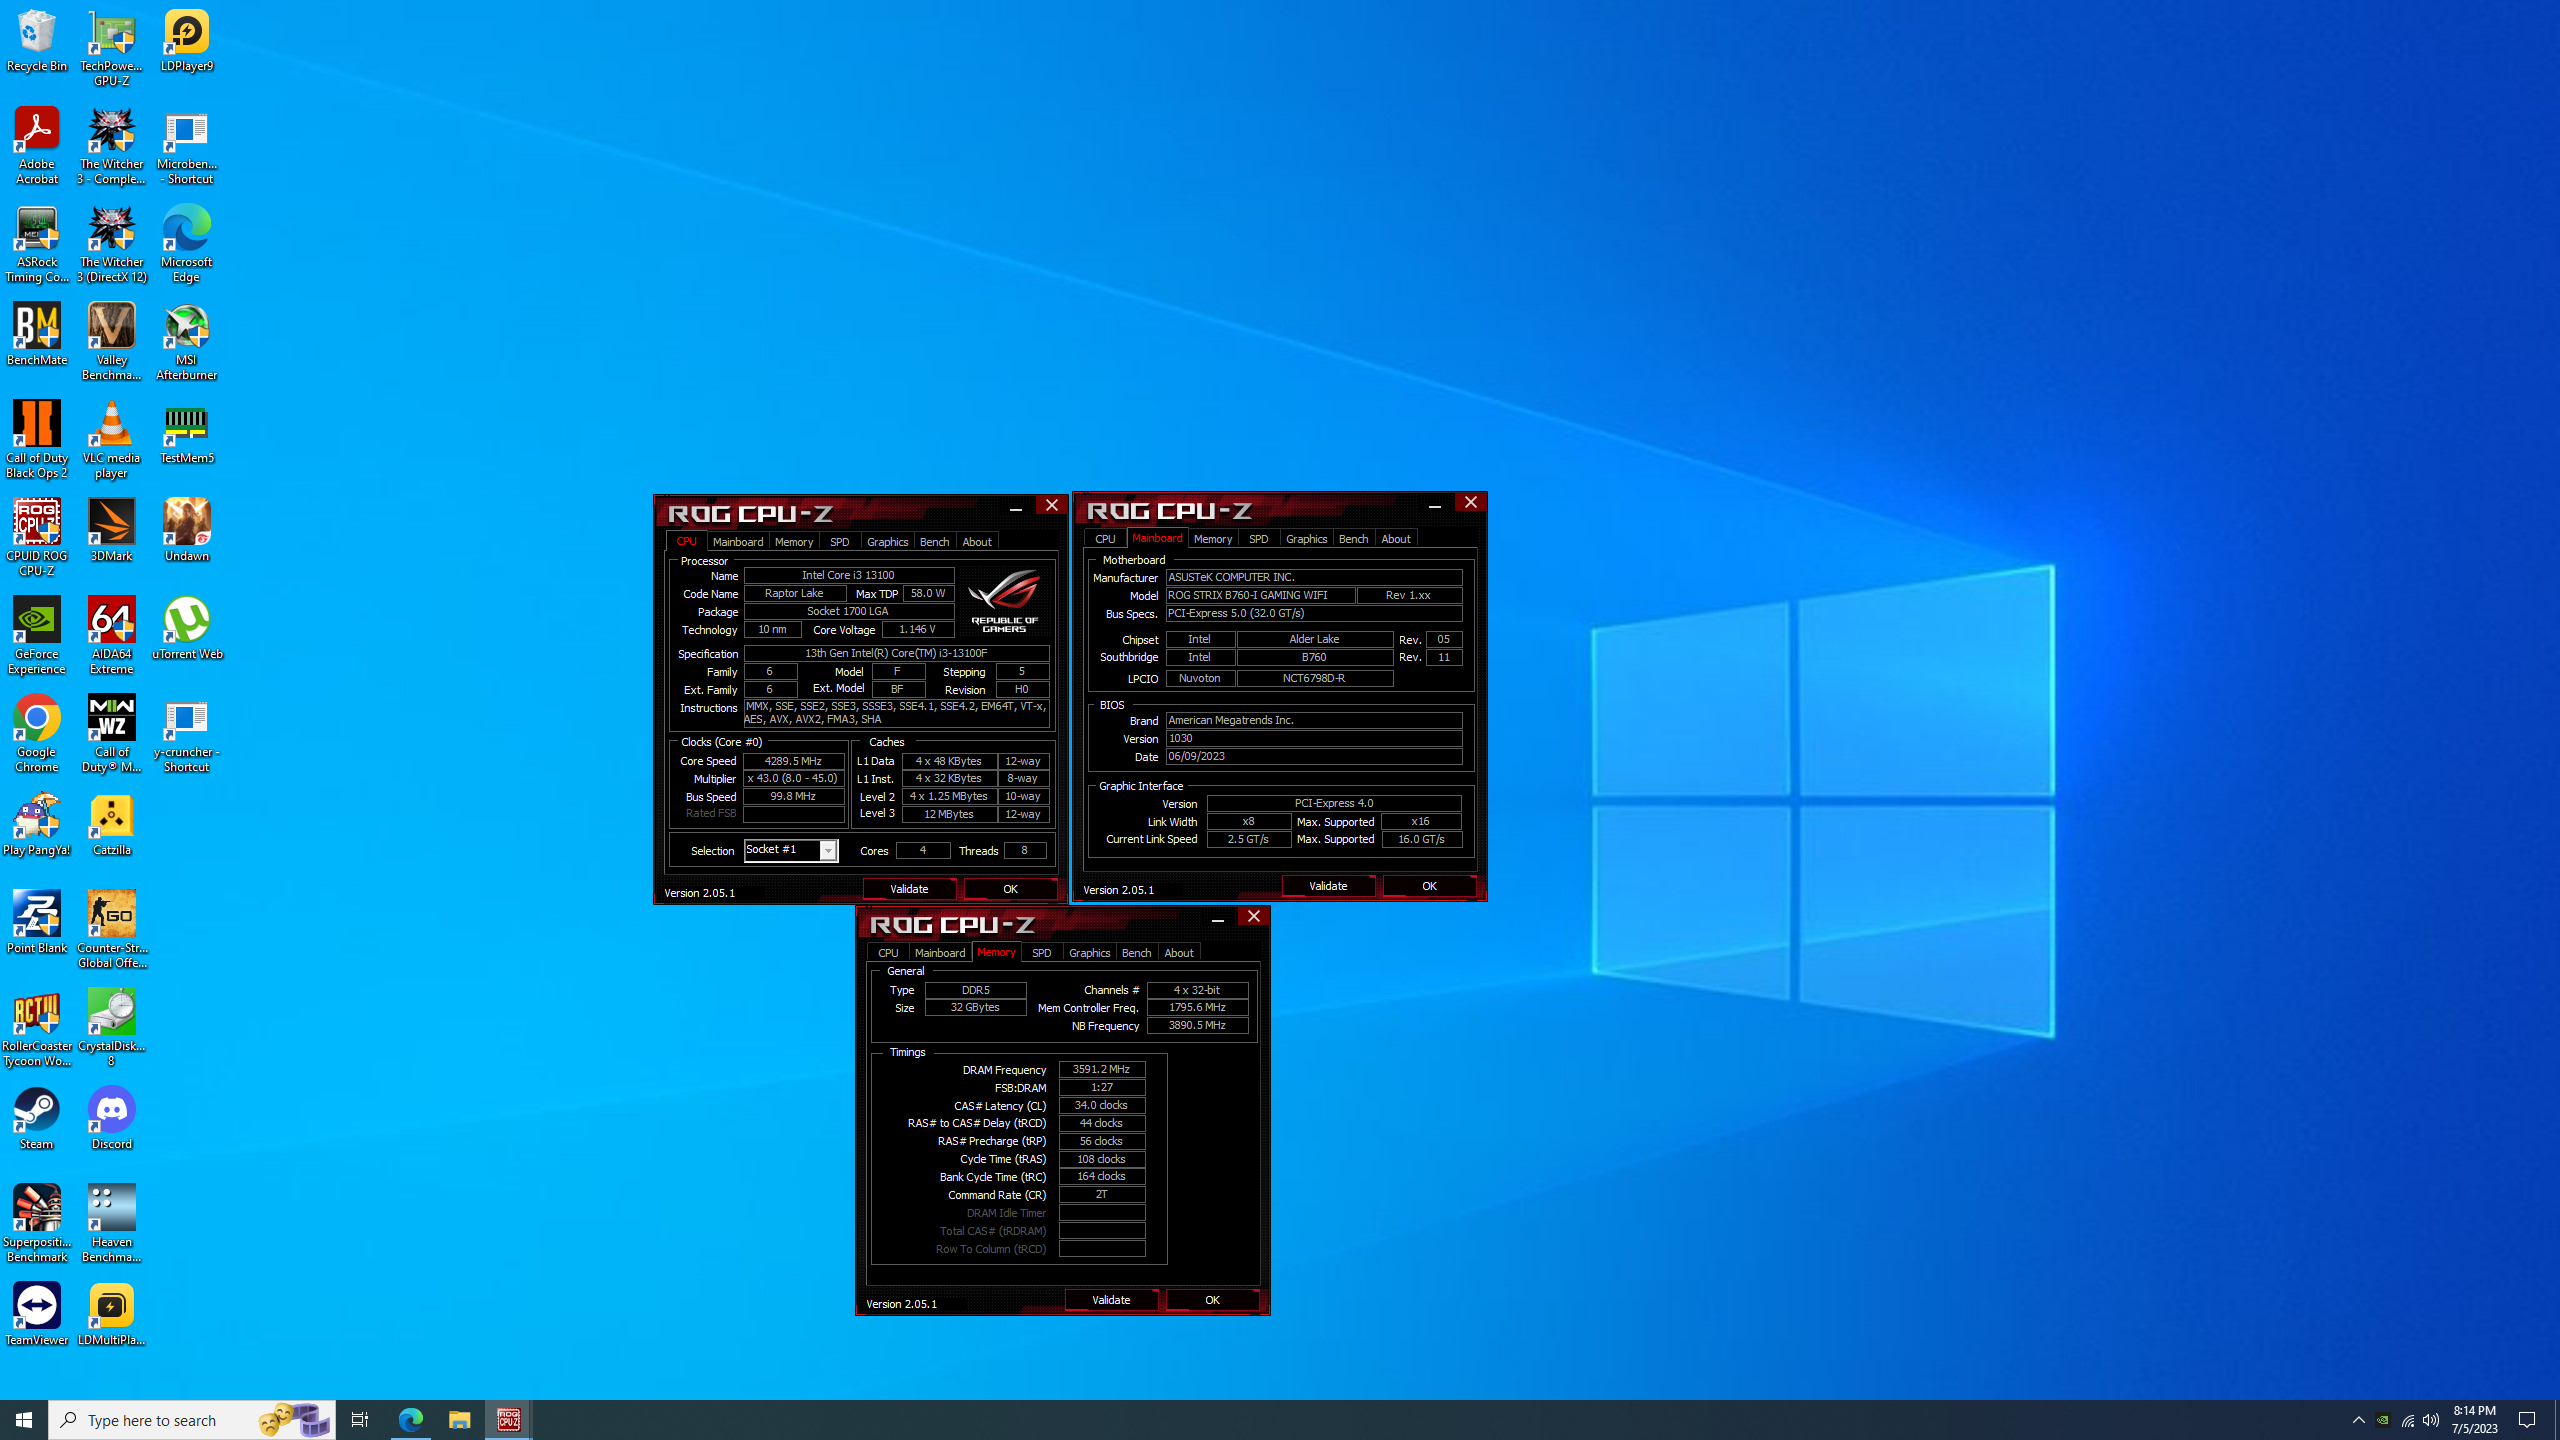Select Call of Duty Black Ops 2 icon
Viewport: 2560px width, 1440px height.
click(37, 440)
